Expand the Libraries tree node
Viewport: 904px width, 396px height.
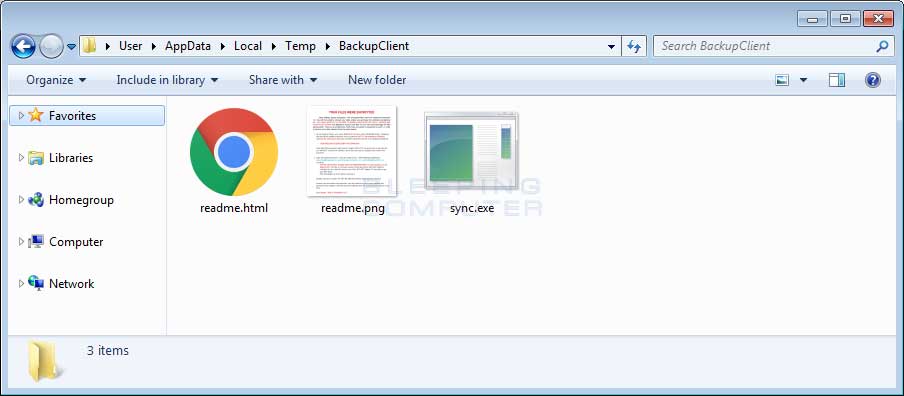(21, 157)
